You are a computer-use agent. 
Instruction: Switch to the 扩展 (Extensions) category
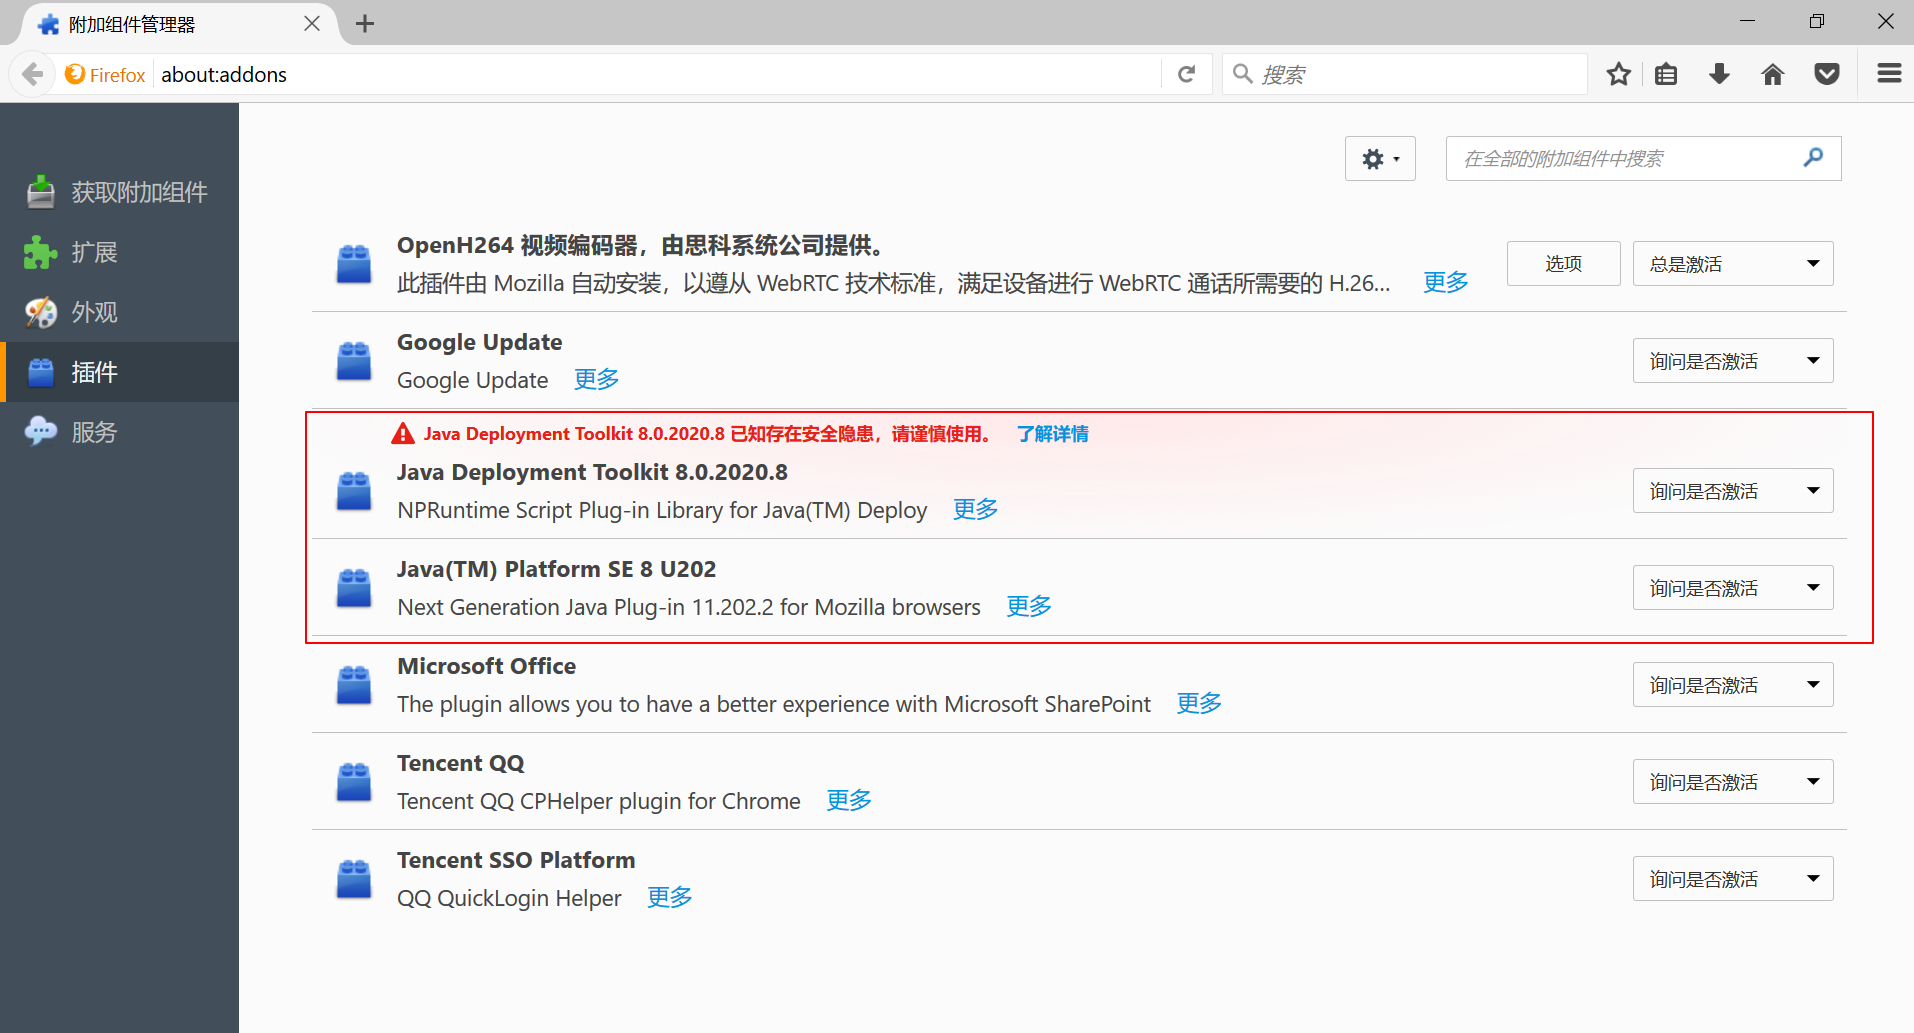click(x=95, y=252)
